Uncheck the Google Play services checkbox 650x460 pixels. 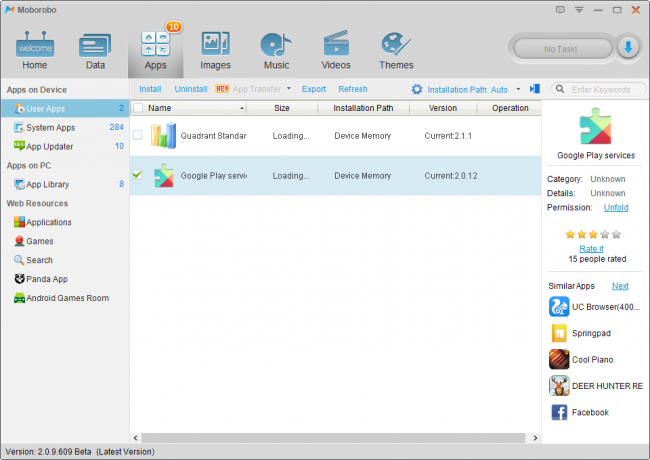[137, 174]
